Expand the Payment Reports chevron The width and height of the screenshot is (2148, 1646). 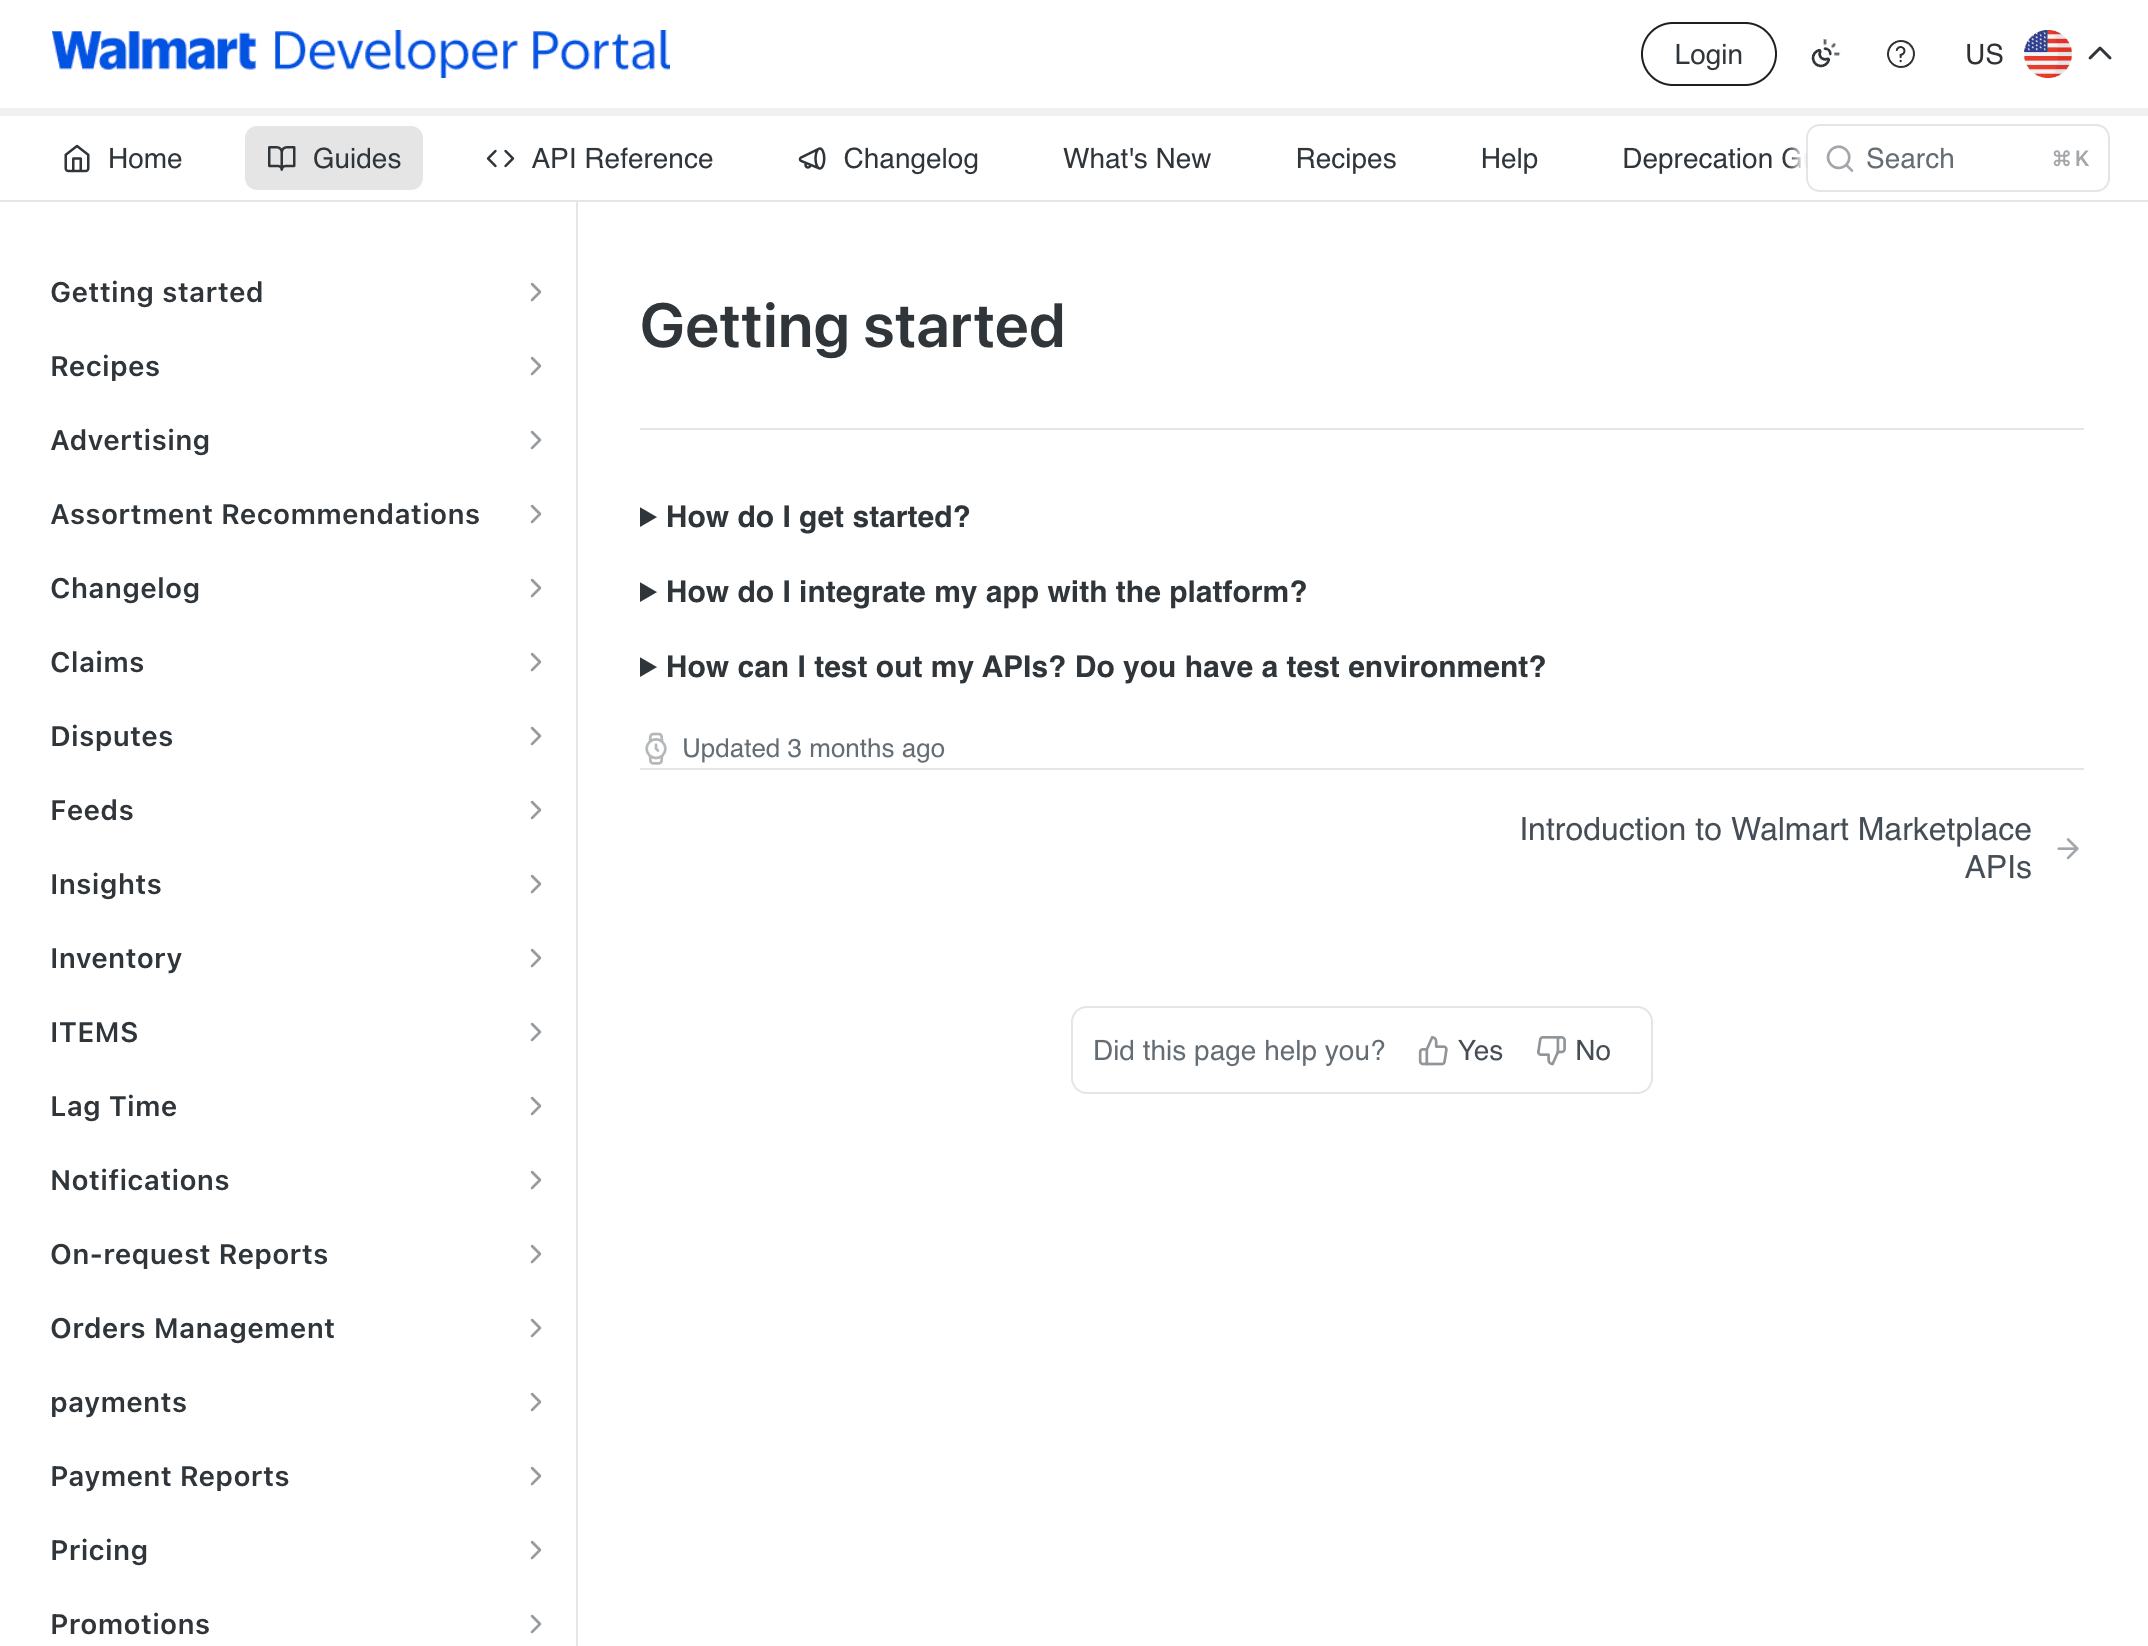tap(536, 1476)
